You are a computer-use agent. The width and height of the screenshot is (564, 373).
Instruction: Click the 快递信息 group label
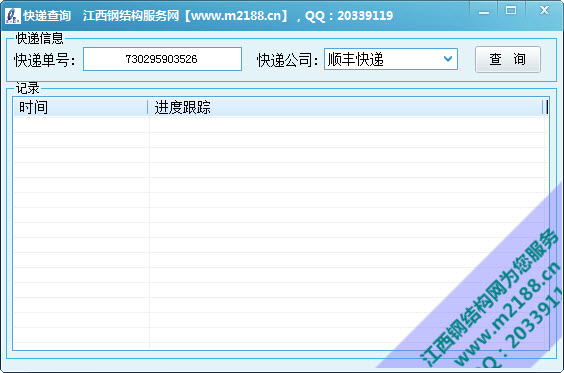pyautogui.click(x=39, y=38)
